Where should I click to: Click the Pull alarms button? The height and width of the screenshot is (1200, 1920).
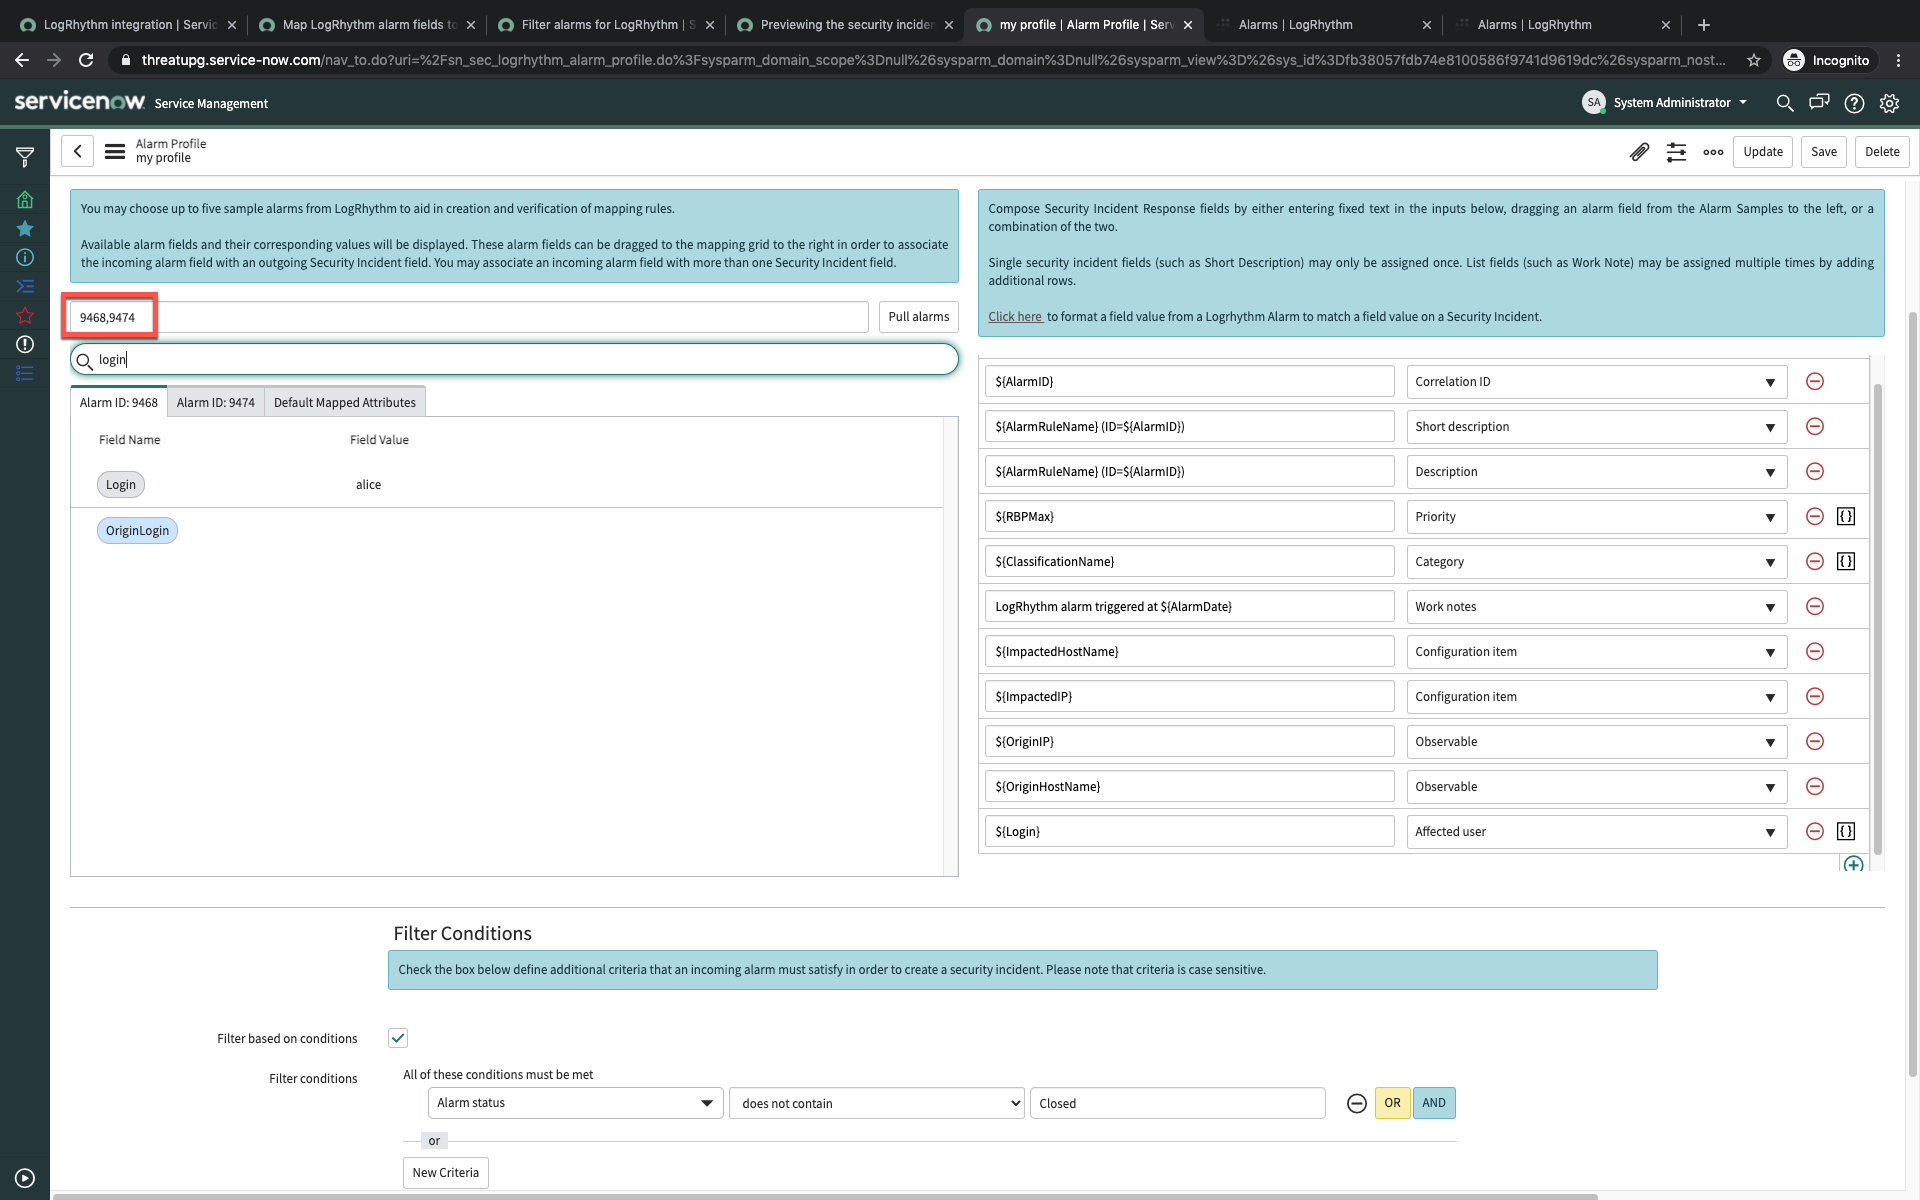[919, 317]
